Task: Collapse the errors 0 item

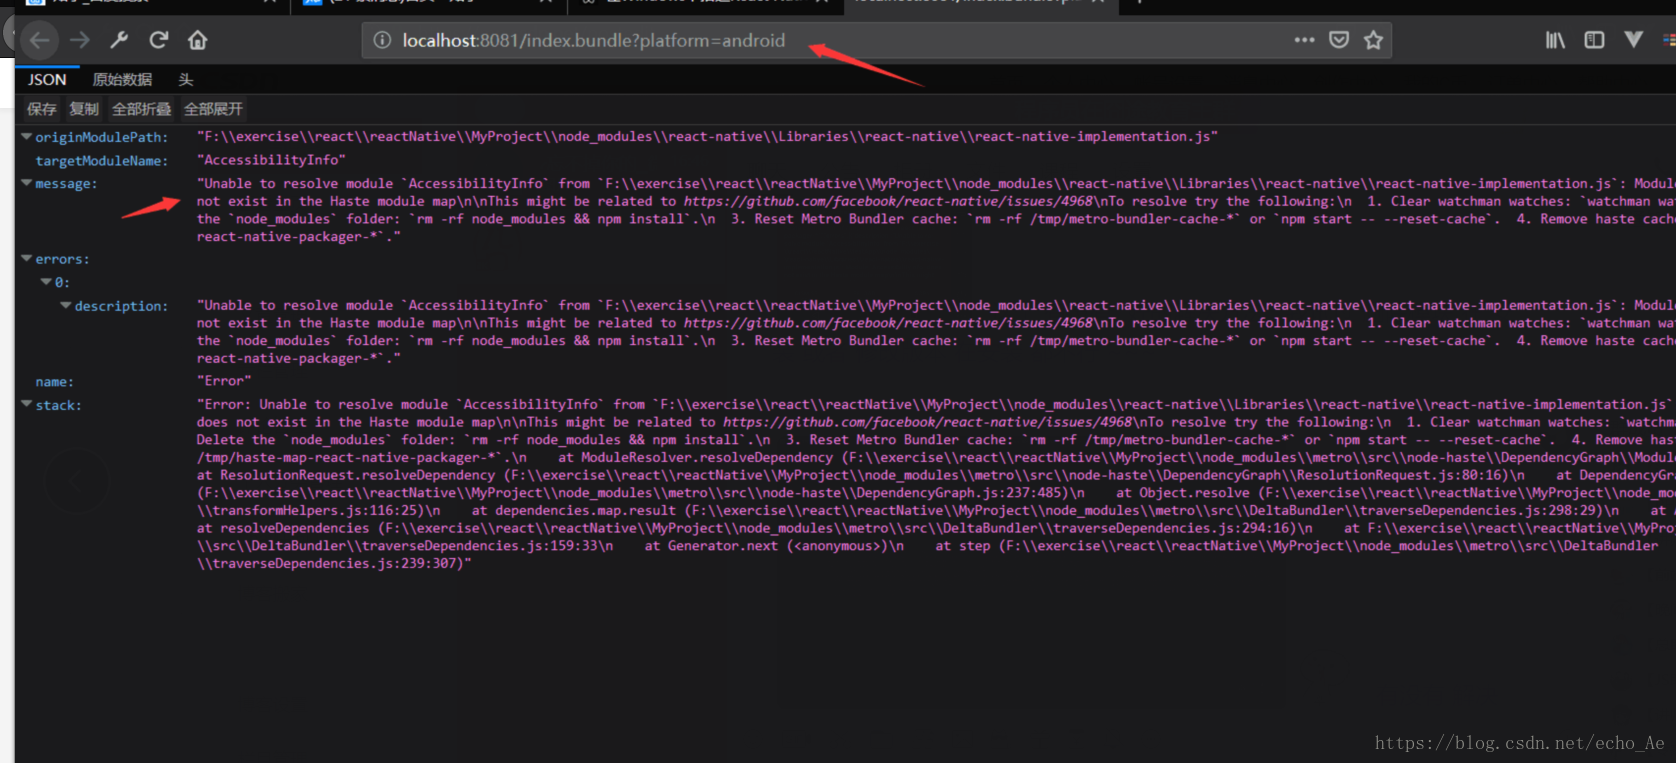Action: pos(46,282)
